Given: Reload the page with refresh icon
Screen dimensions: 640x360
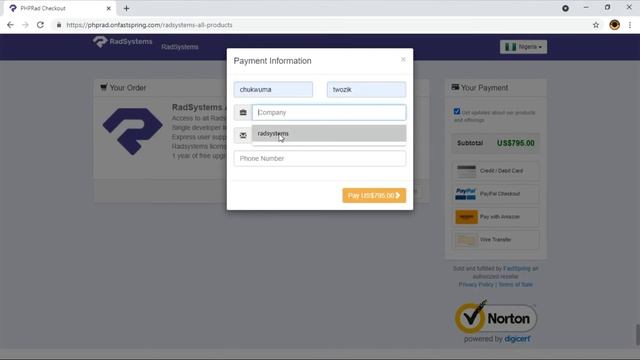Looking at the screenshot, I should tap(40, 25).
